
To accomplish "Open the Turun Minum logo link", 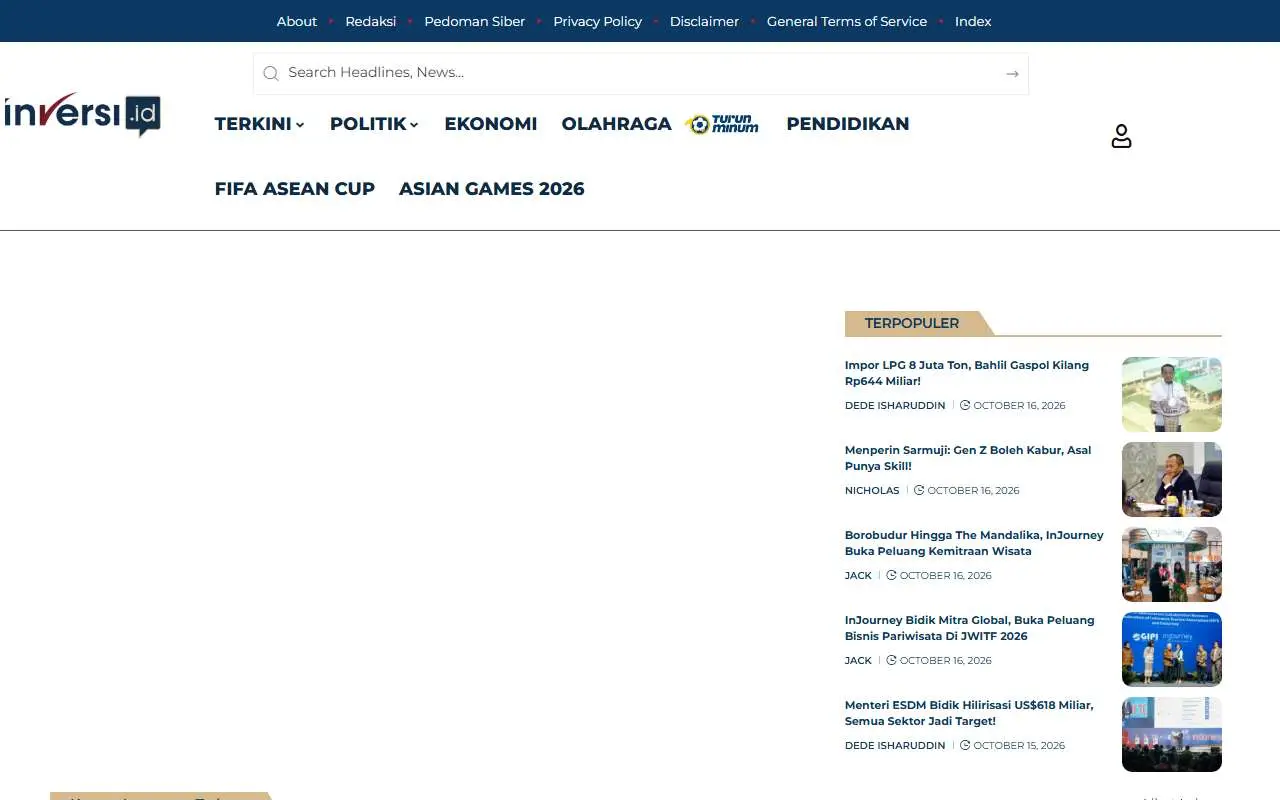I will (x=722, y=124).
